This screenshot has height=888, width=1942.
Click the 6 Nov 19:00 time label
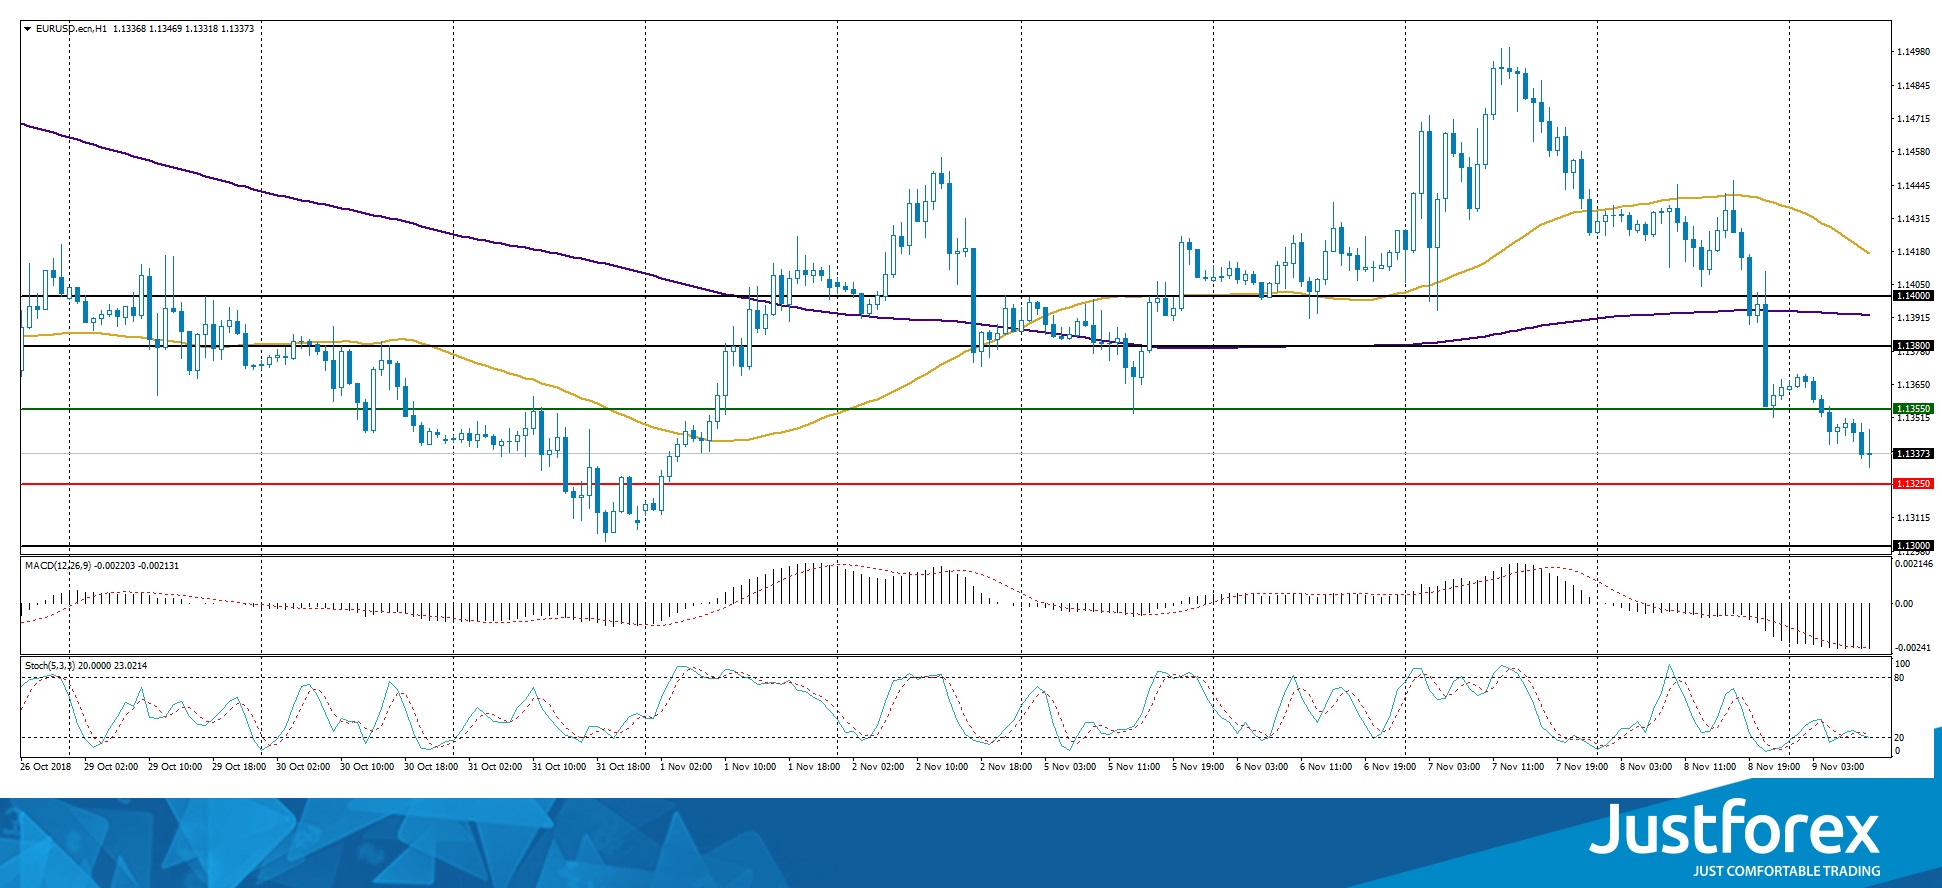(x=1390, y=767)
